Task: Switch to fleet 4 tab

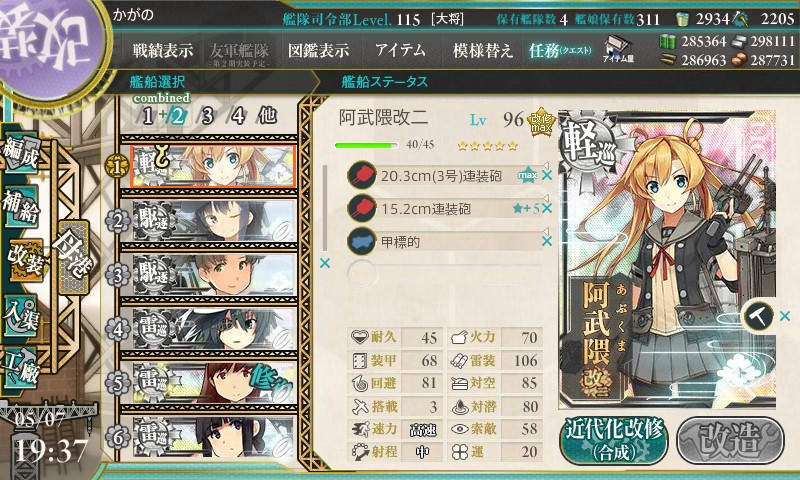Action: point(238,116)
